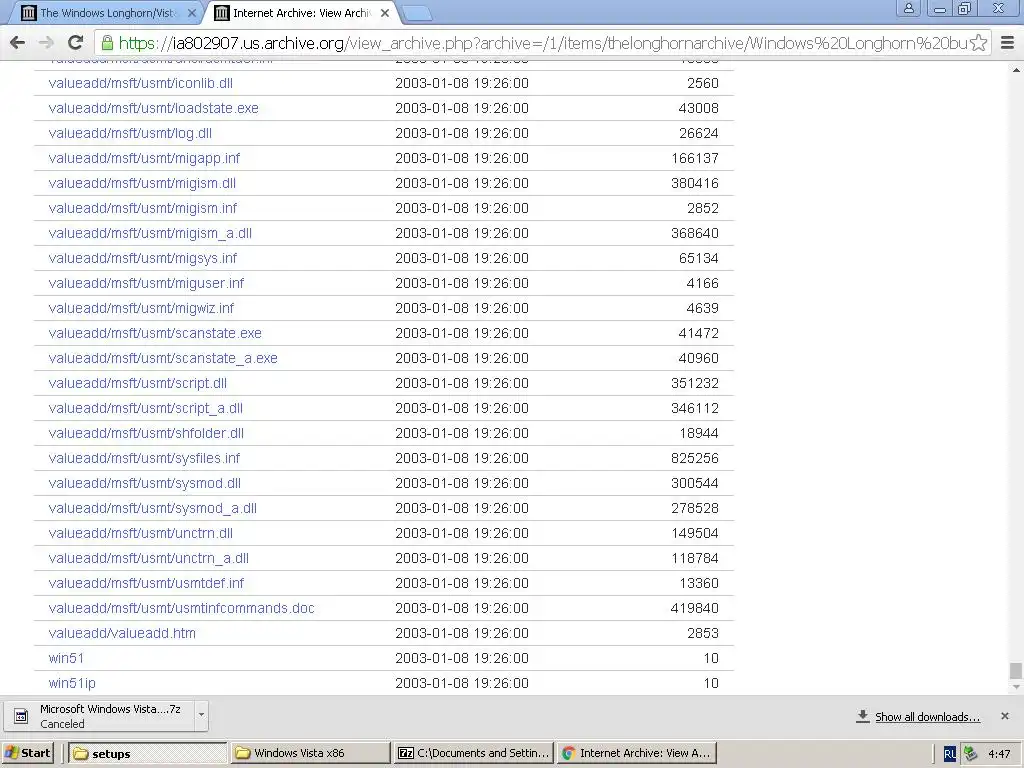Screen dimensions: 1024x768
Task: Expand the download item options arrow
Action: (x=202, y=716)
